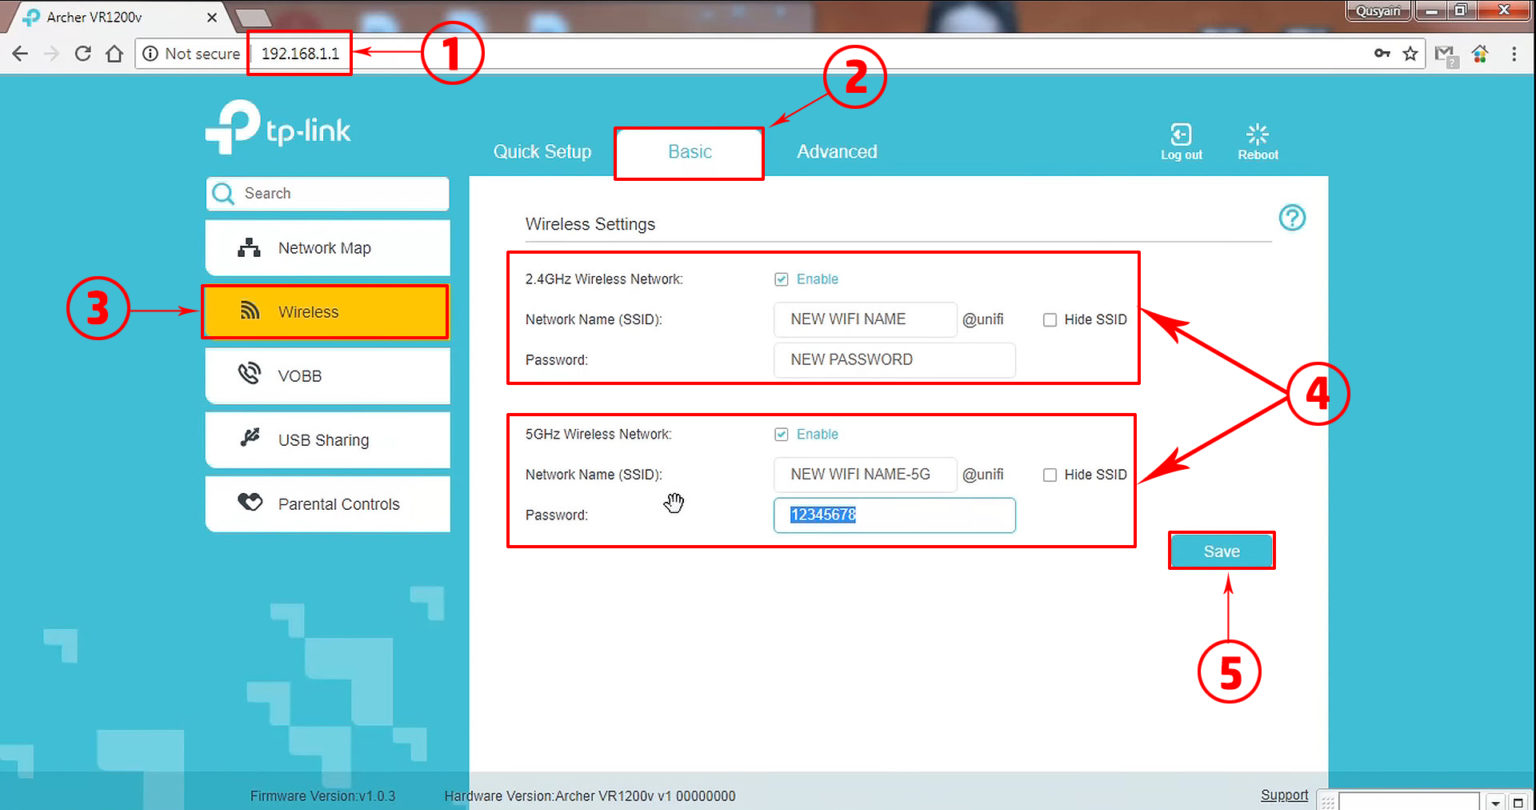The image size is (1536, 810).
Task: Click the Network Map topology icon
Action: [249, 248]
